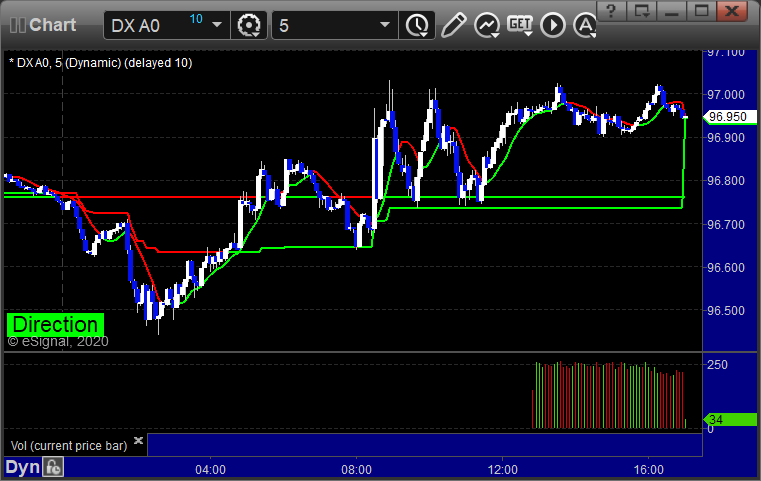Open the studies chart-line icon
The height and width of the screenshot is (481, 761).
click(487, 25)
